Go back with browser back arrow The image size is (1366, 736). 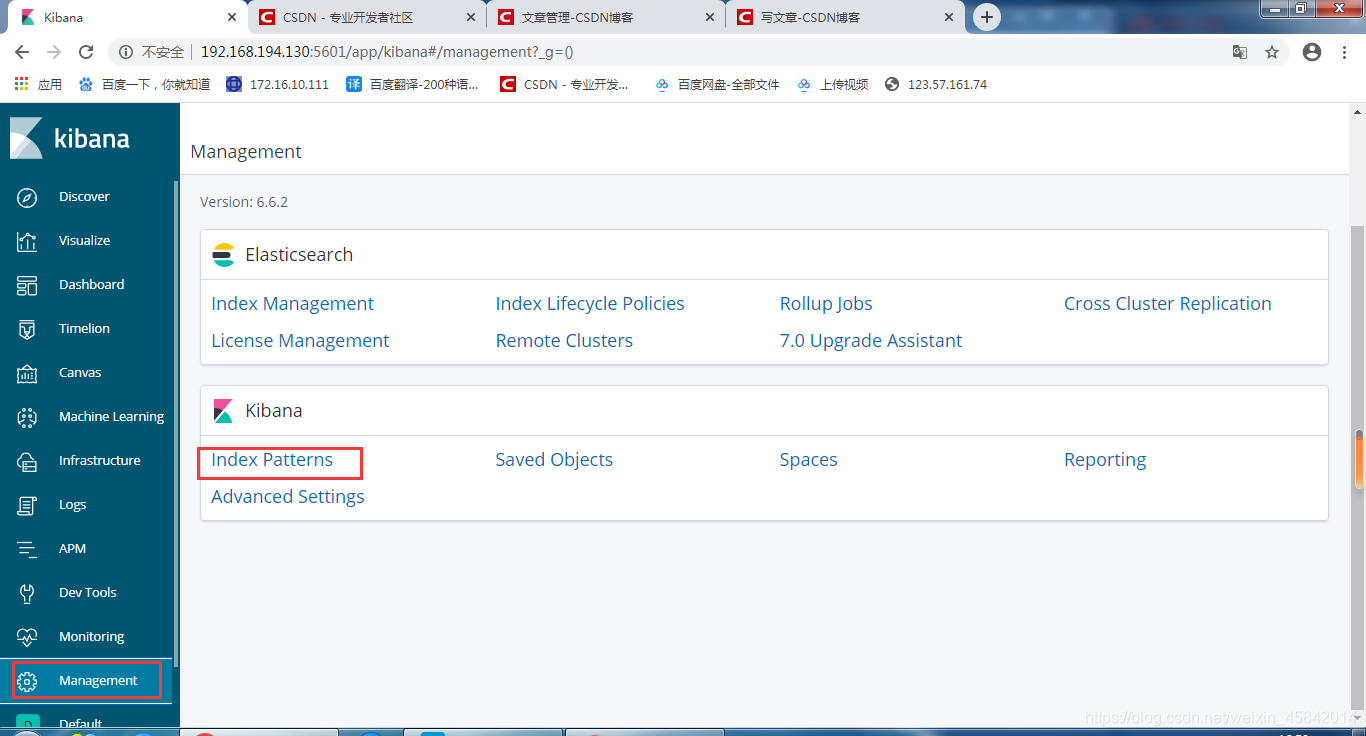click(22, 52)
